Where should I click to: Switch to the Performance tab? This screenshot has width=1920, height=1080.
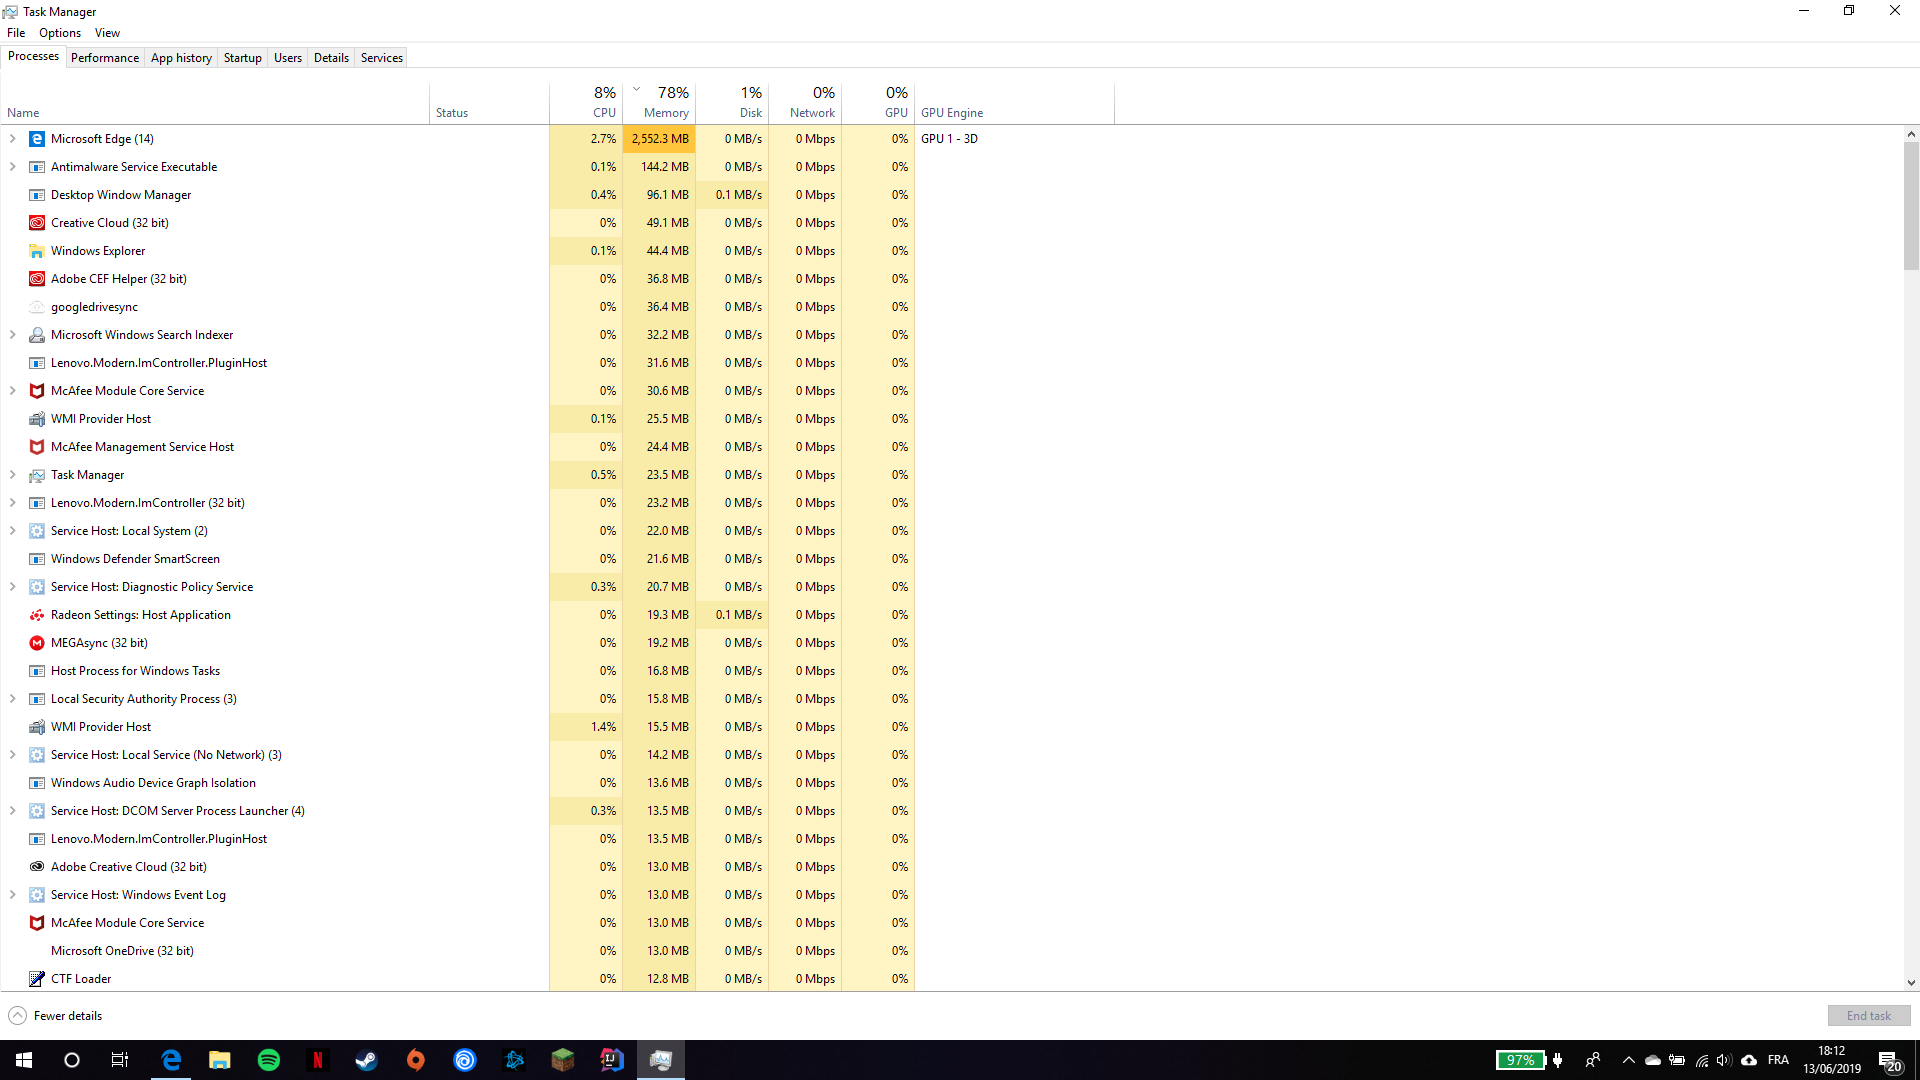point(105,58)
